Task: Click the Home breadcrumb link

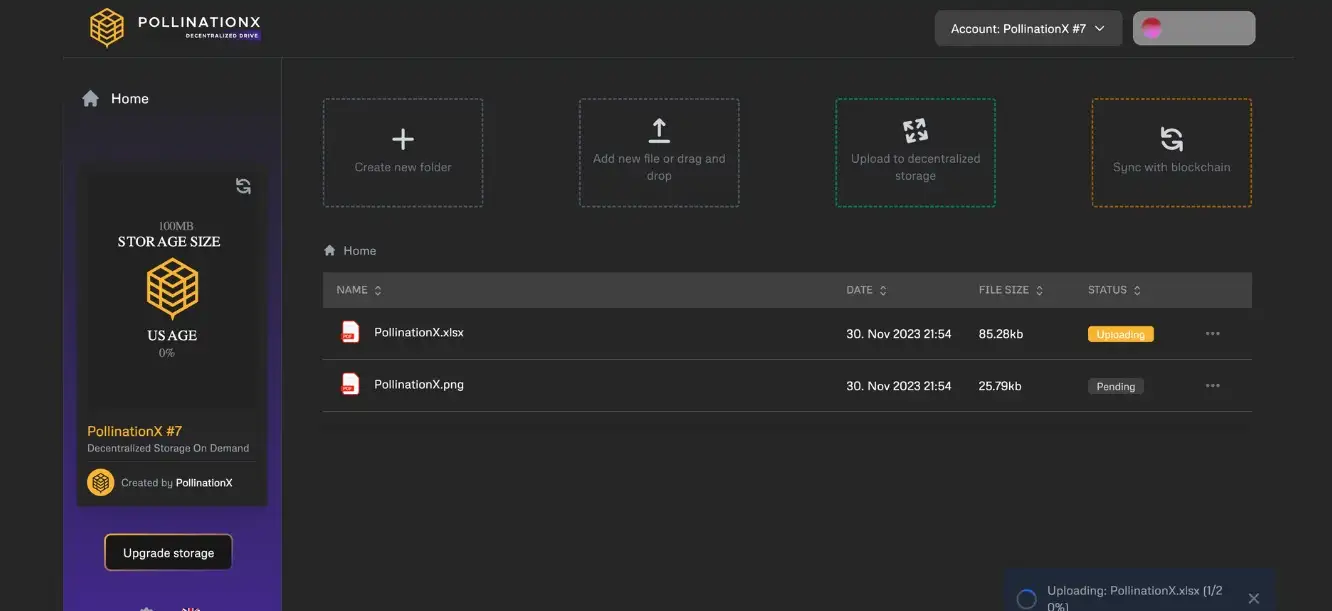Action: click(360, 251)
